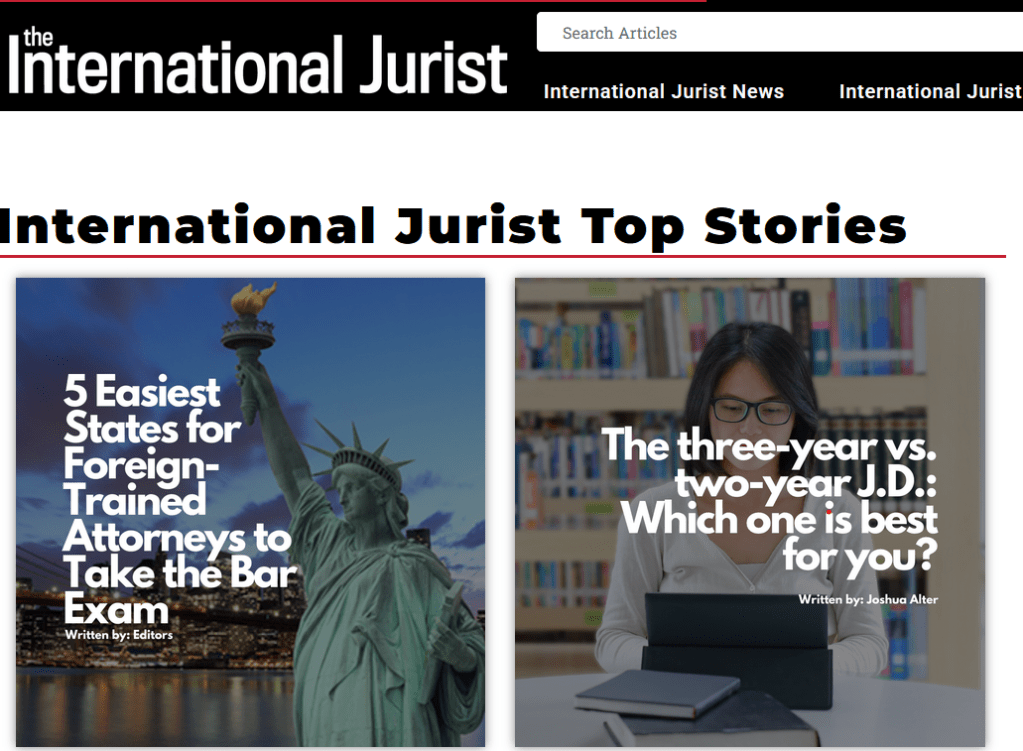The width and height of the screenshot is (1023, 751).
Task: Select the 'Written by: Editors' byline
Action: pyautogui.click(x=119, y=634)
